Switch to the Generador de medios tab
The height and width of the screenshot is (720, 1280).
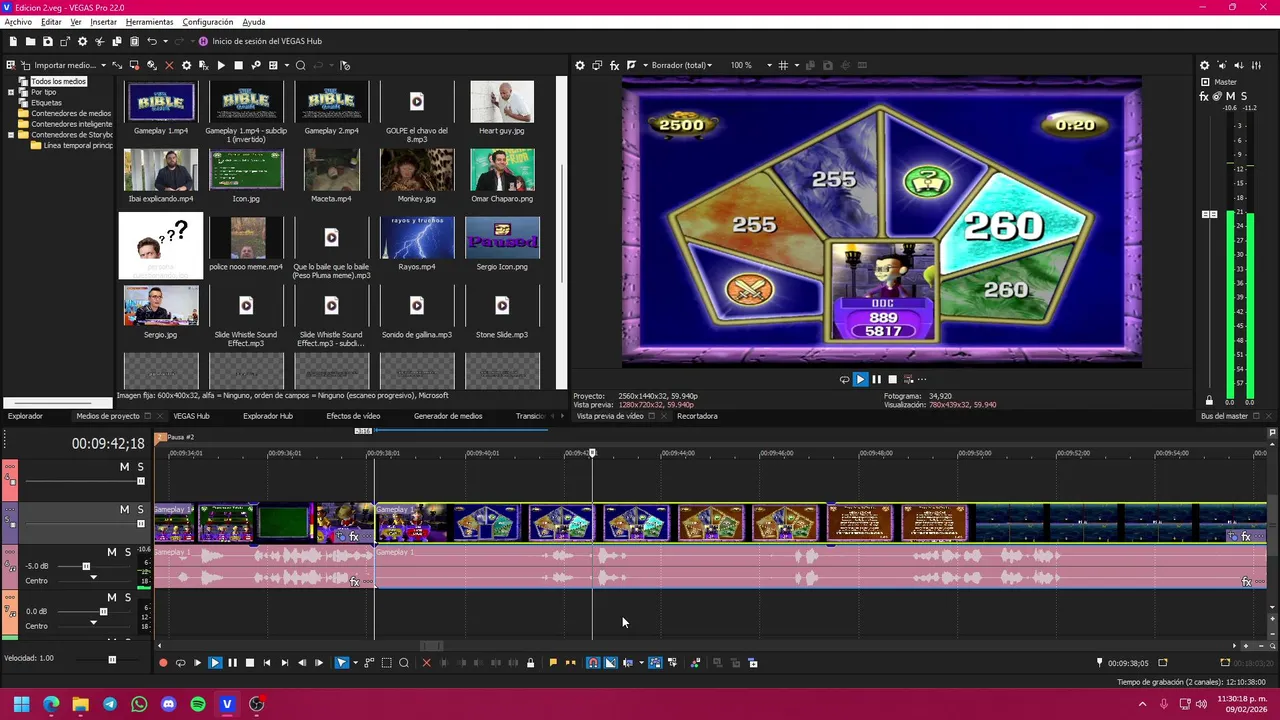pos(448,416)
